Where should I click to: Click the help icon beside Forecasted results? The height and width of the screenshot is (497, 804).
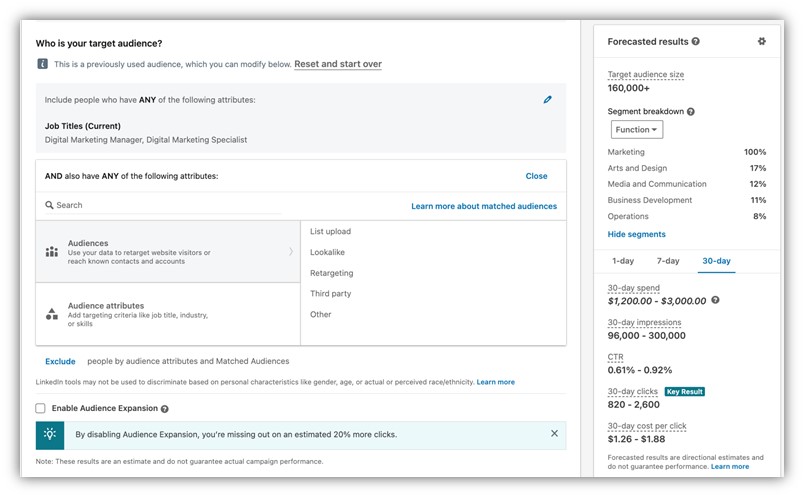point(696,42)
